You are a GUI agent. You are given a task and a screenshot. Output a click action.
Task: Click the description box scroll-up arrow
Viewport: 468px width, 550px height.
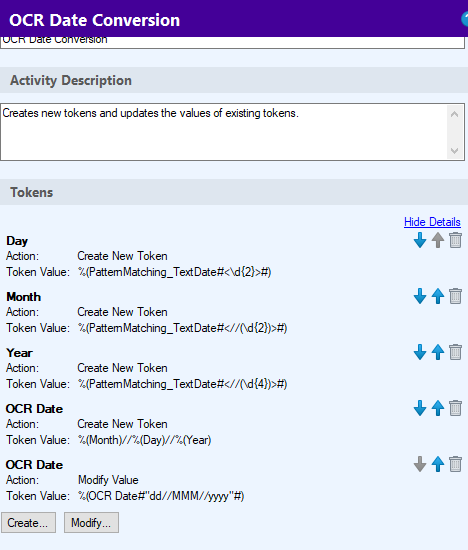(454, 114)
